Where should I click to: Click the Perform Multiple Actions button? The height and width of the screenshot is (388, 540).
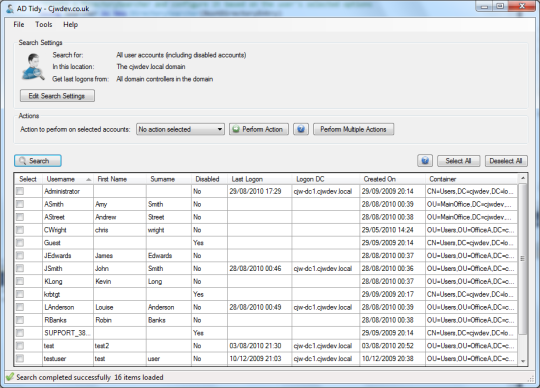tap(353, 129)
